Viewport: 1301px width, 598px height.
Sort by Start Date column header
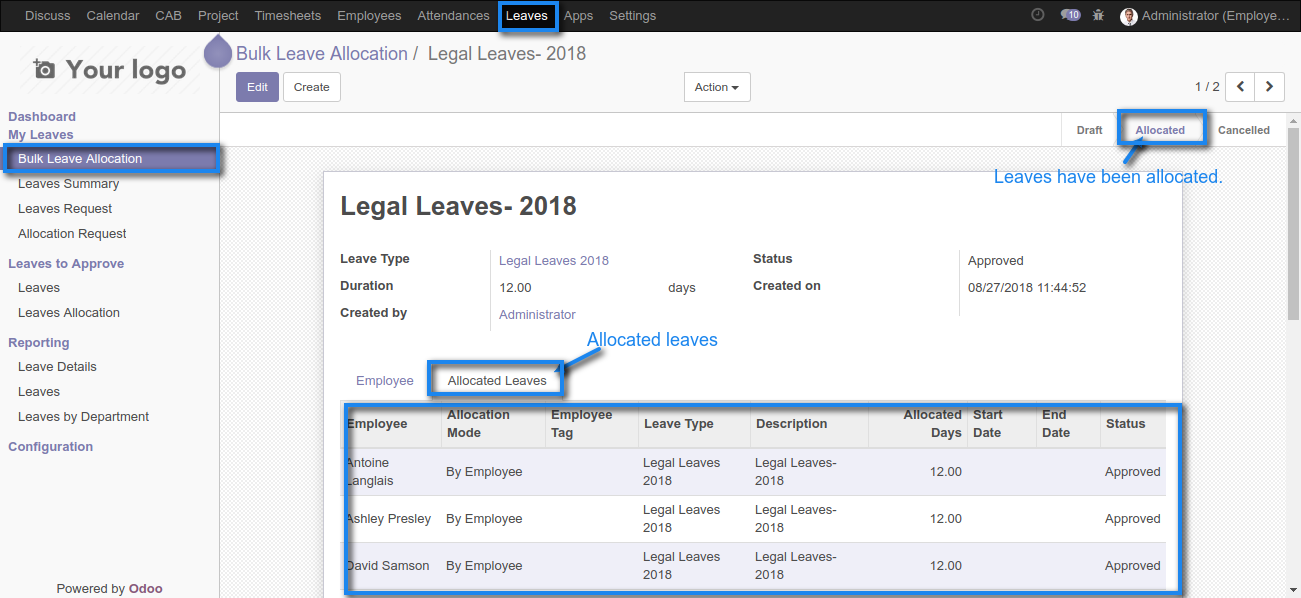[1001, 424]
